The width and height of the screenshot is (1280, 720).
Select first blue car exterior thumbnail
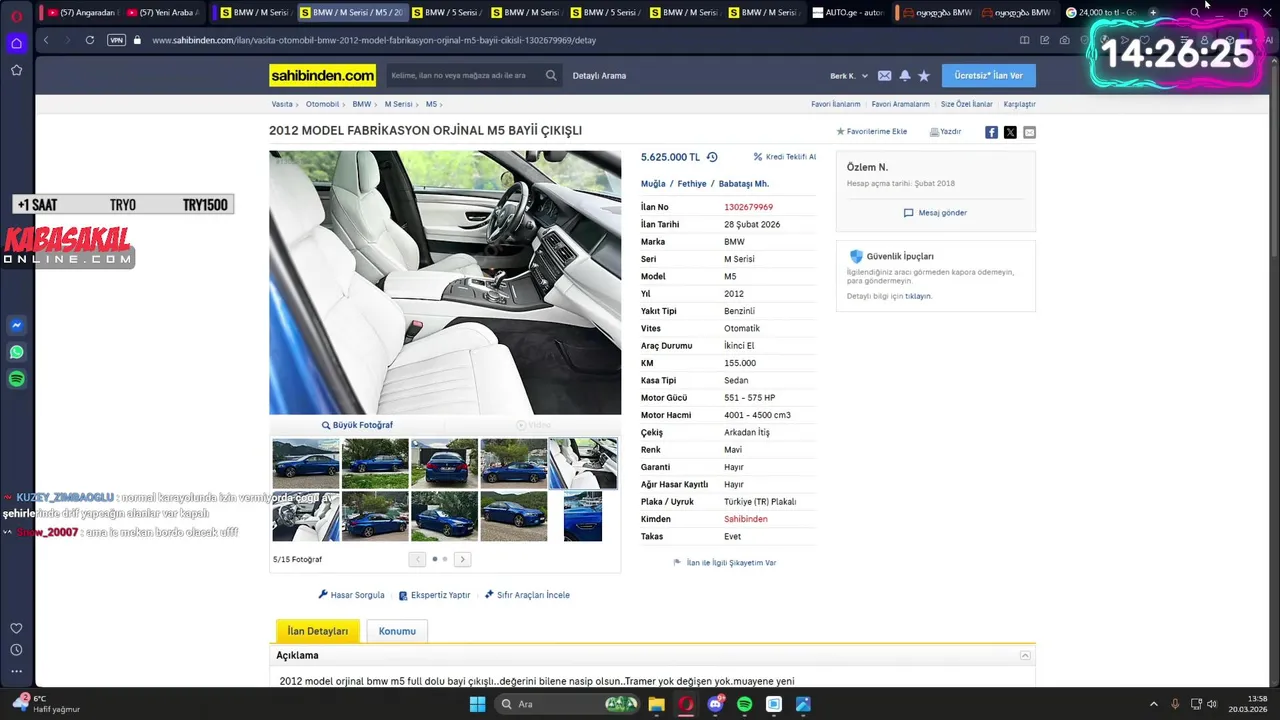[x=306, y=463]
